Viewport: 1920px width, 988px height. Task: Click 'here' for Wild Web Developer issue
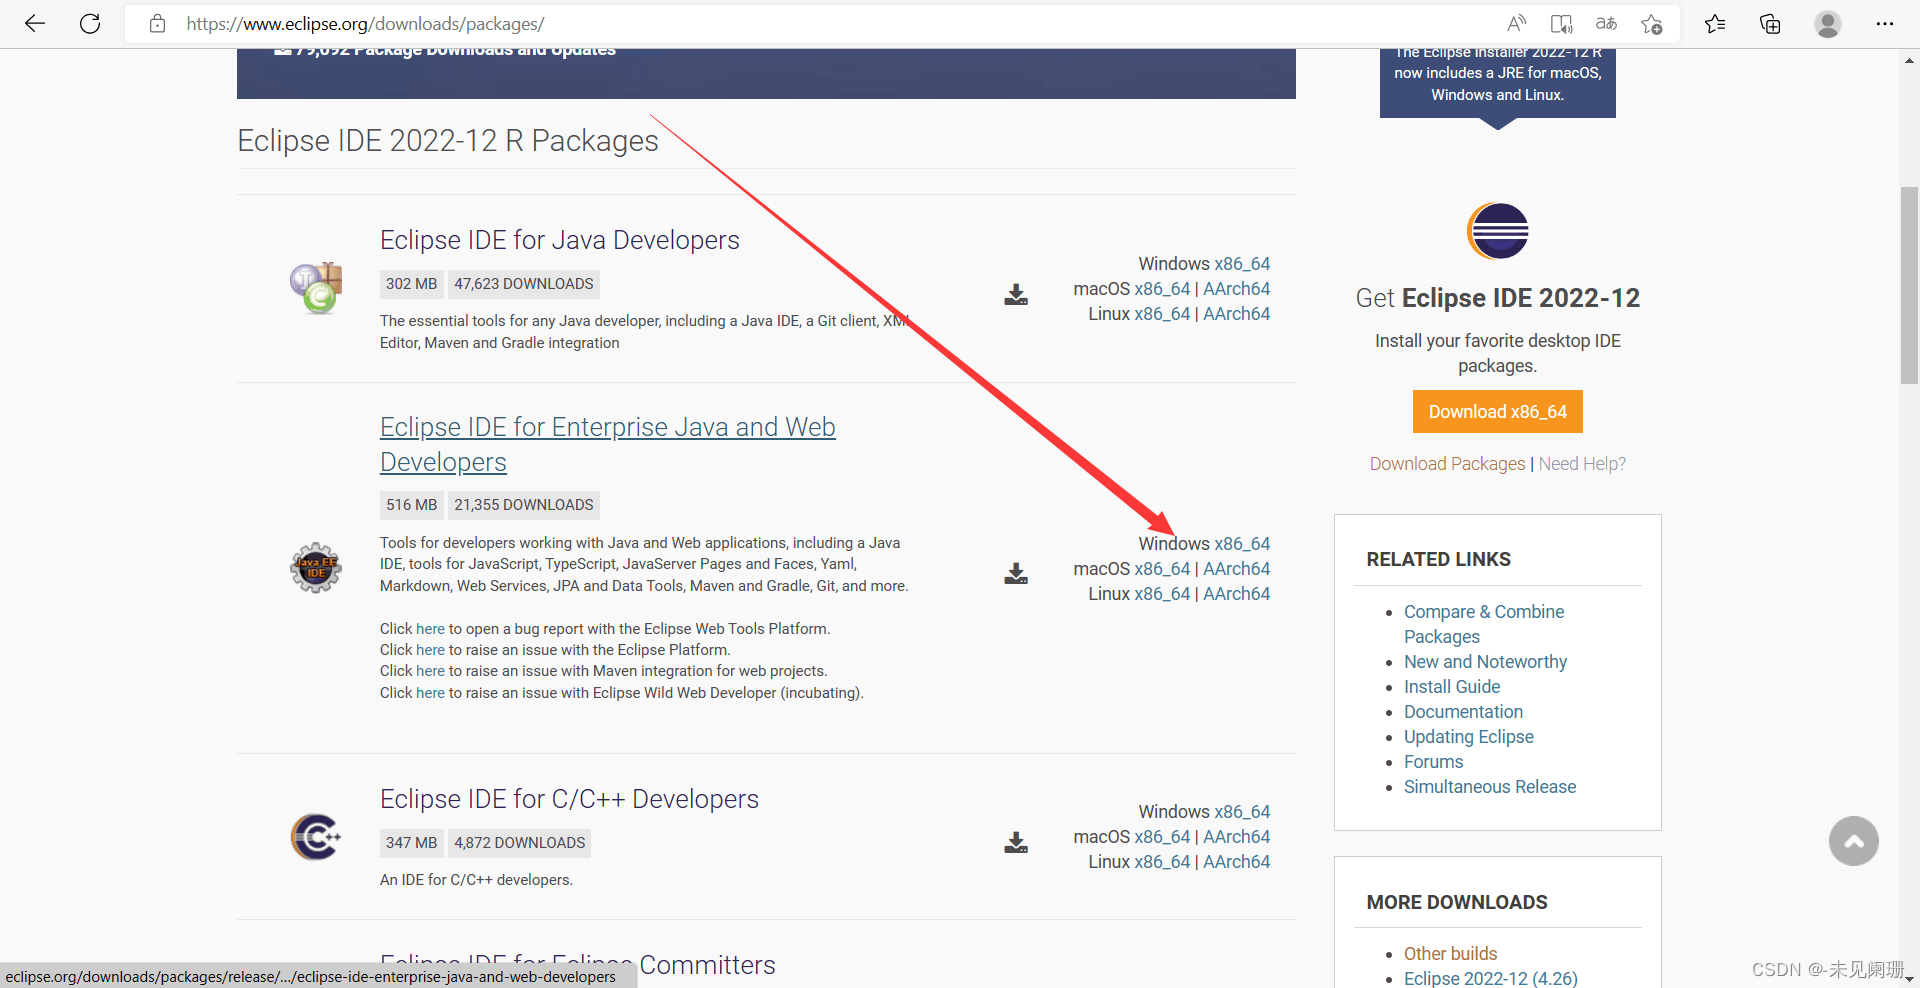coord(430,693)
